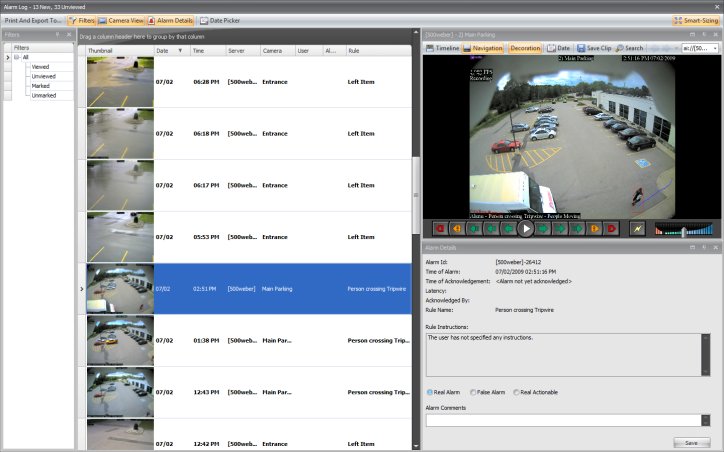The image size is (724, 452).
Task: Select the Real Alarm radio button
Action: click(x=429, y=392)
